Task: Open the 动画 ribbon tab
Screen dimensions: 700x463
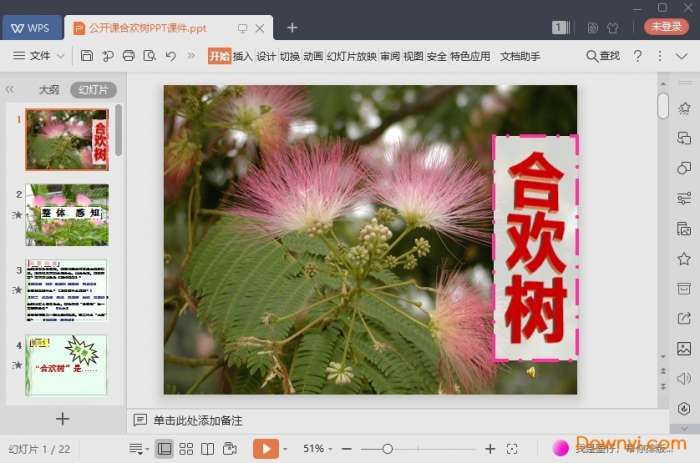Action: click(x=313, y=56)
